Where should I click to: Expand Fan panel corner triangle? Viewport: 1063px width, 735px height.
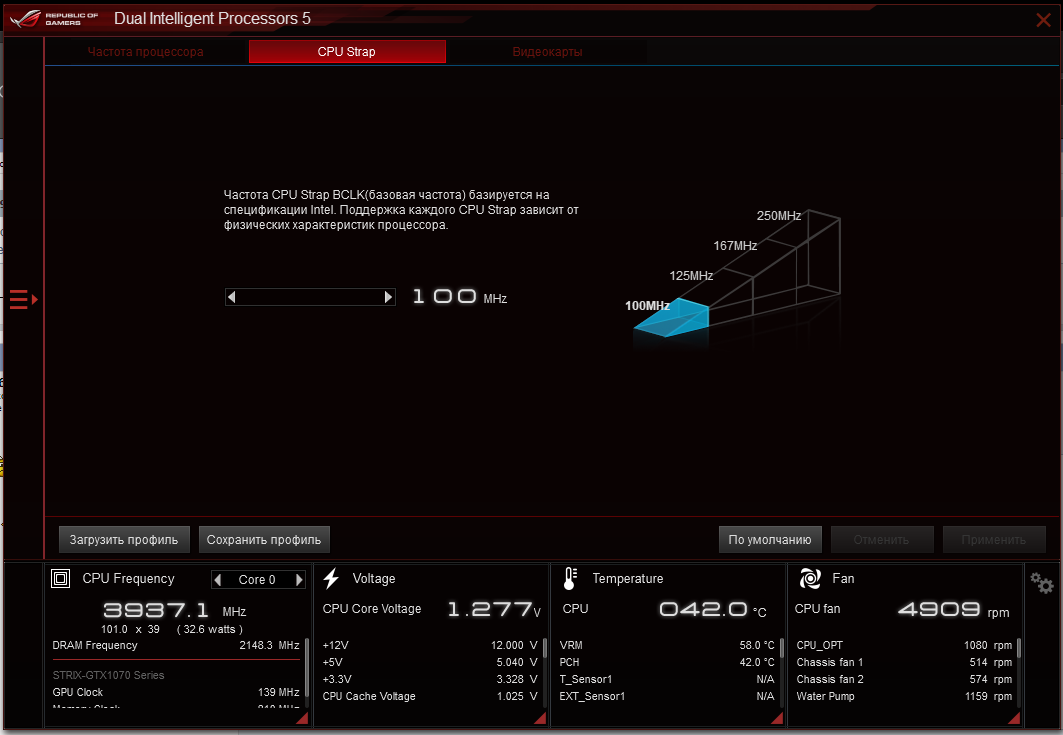point(1014,718)
